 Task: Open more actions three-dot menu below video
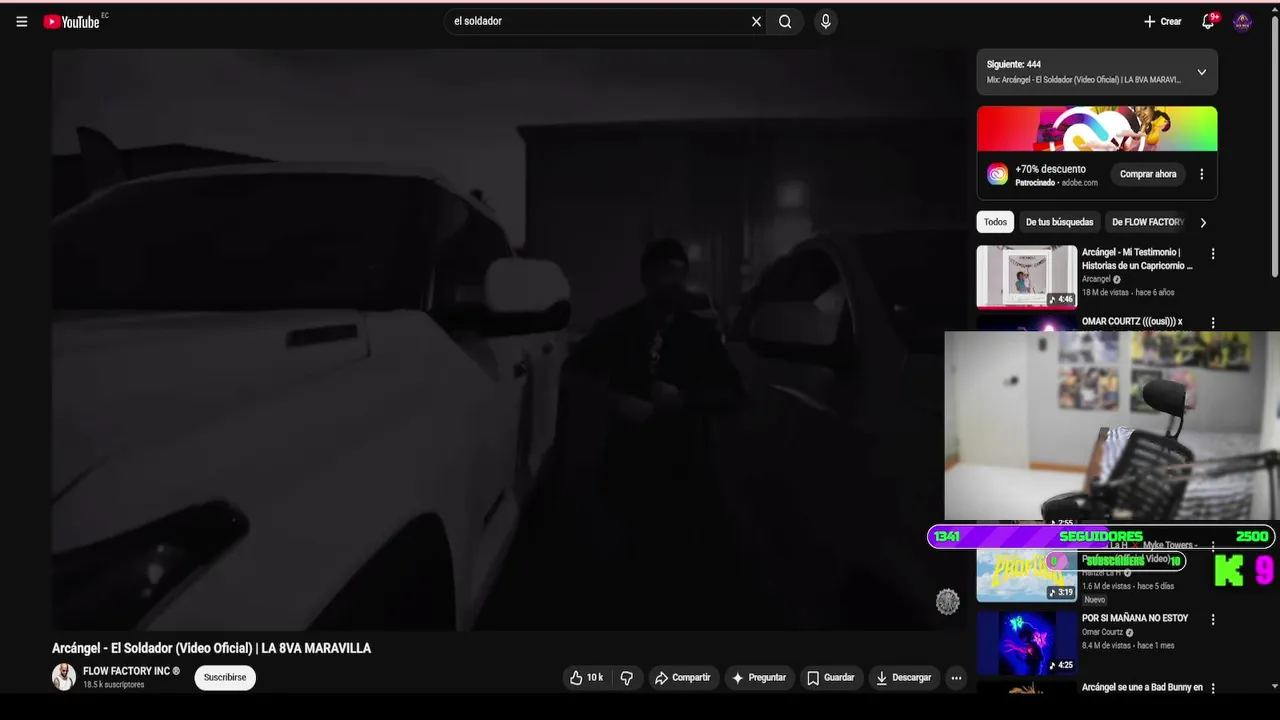point(956,678)
